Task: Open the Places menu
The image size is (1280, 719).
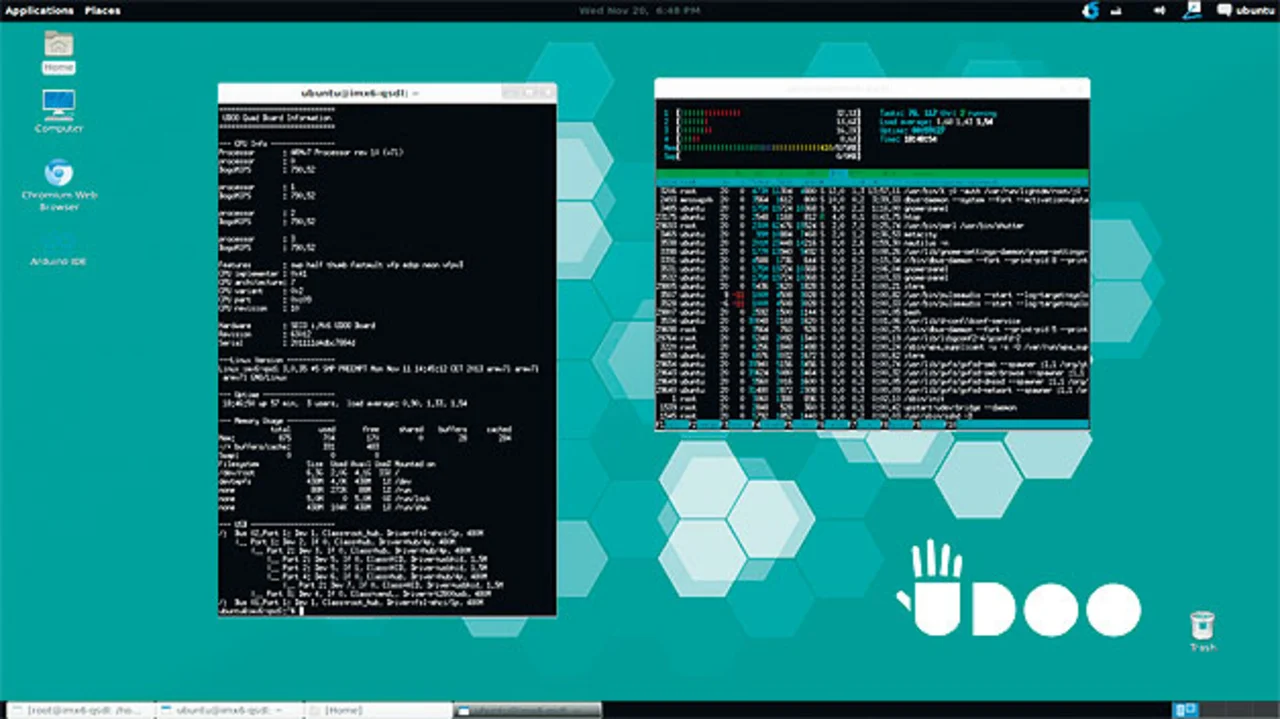Action: [x=102, y=10]
